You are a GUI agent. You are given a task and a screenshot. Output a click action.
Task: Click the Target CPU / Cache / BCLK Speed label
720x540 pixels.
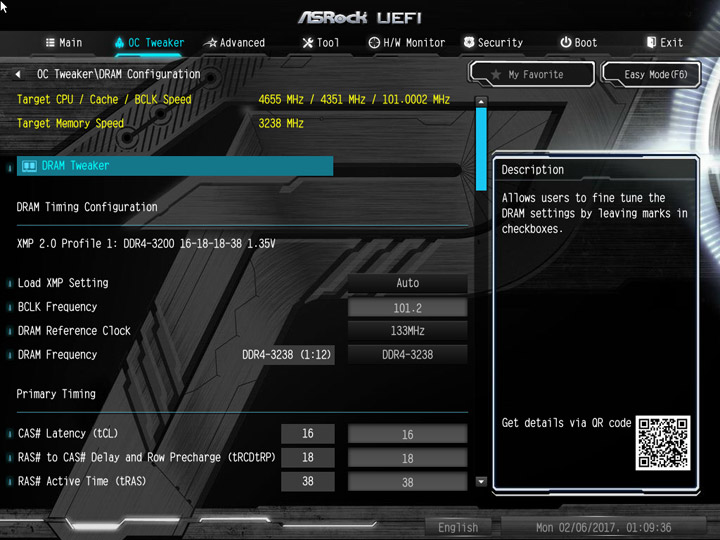[104, 100]
